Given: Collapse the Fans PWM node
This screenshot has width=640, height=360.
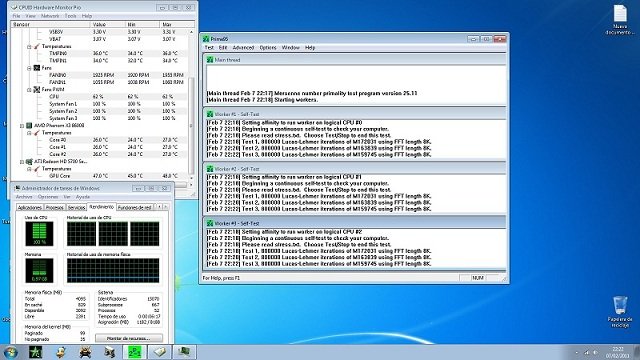Looking at the screenshot, I should point(29,90).
